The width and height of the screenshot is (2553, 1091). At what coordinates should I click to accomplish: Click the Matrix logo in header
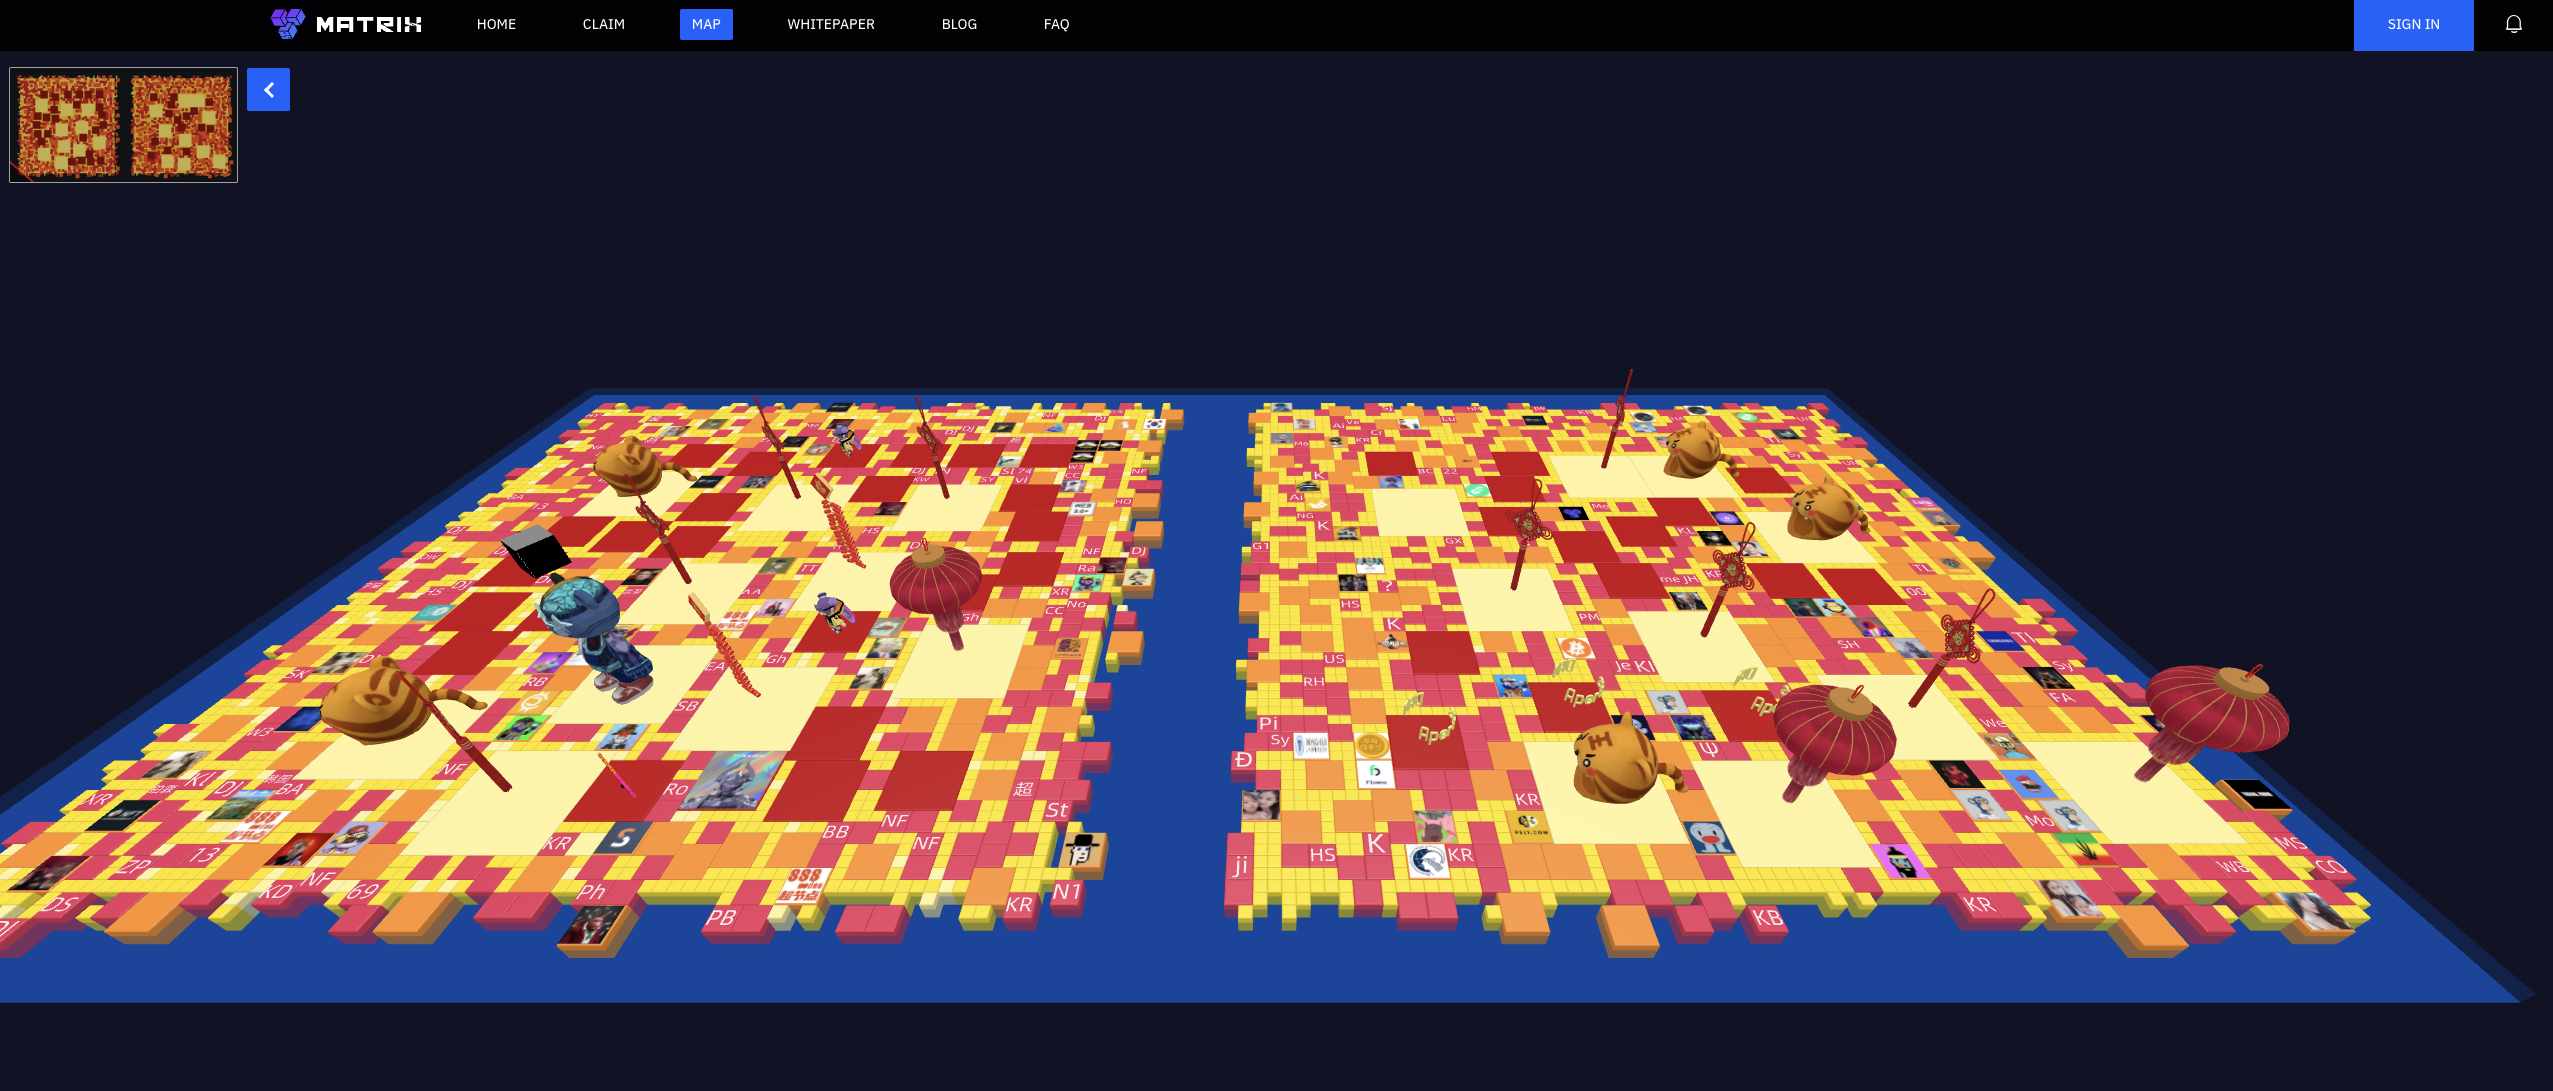pyautogui.click(x=346, y=24)
